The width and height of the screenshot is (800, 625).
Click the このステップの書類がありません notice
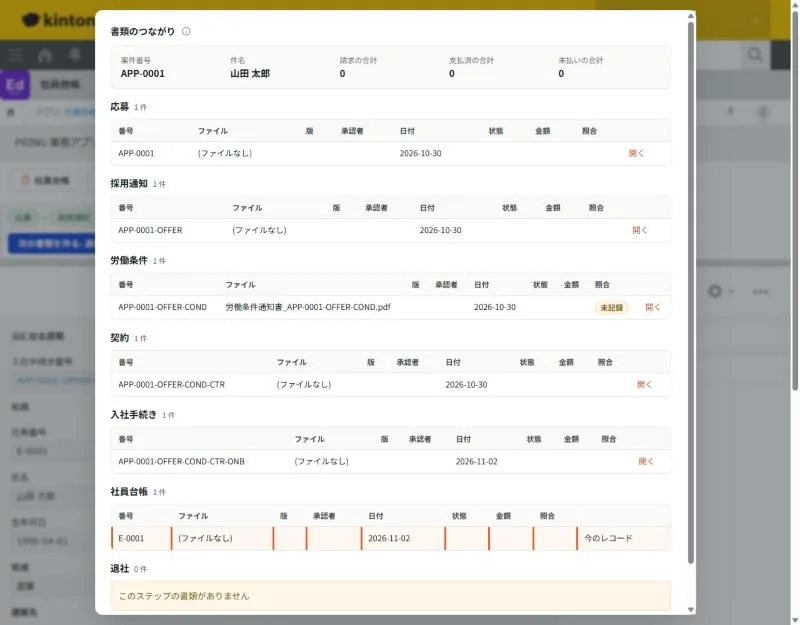click(x=390, y=596)
